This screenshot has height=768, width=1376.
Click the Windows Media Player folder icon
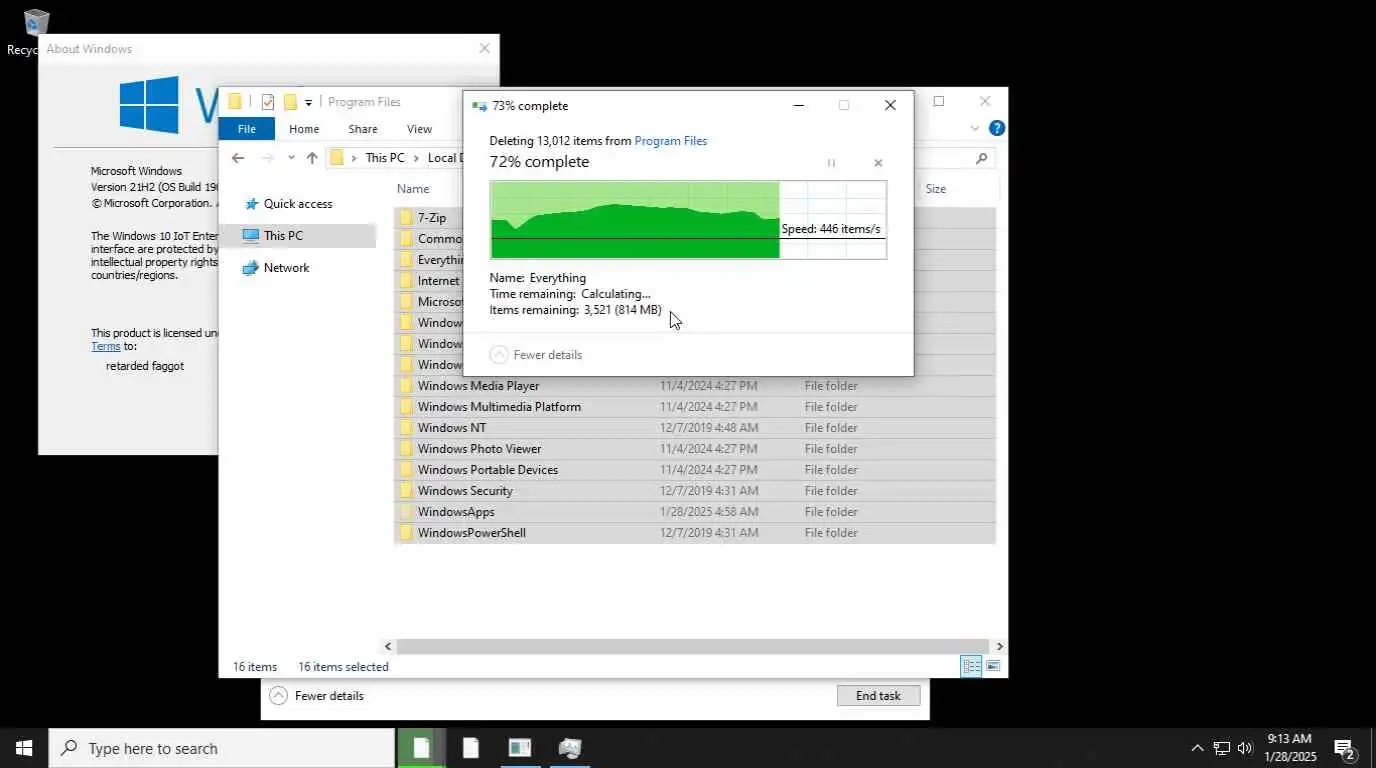[x=406, y=386]
